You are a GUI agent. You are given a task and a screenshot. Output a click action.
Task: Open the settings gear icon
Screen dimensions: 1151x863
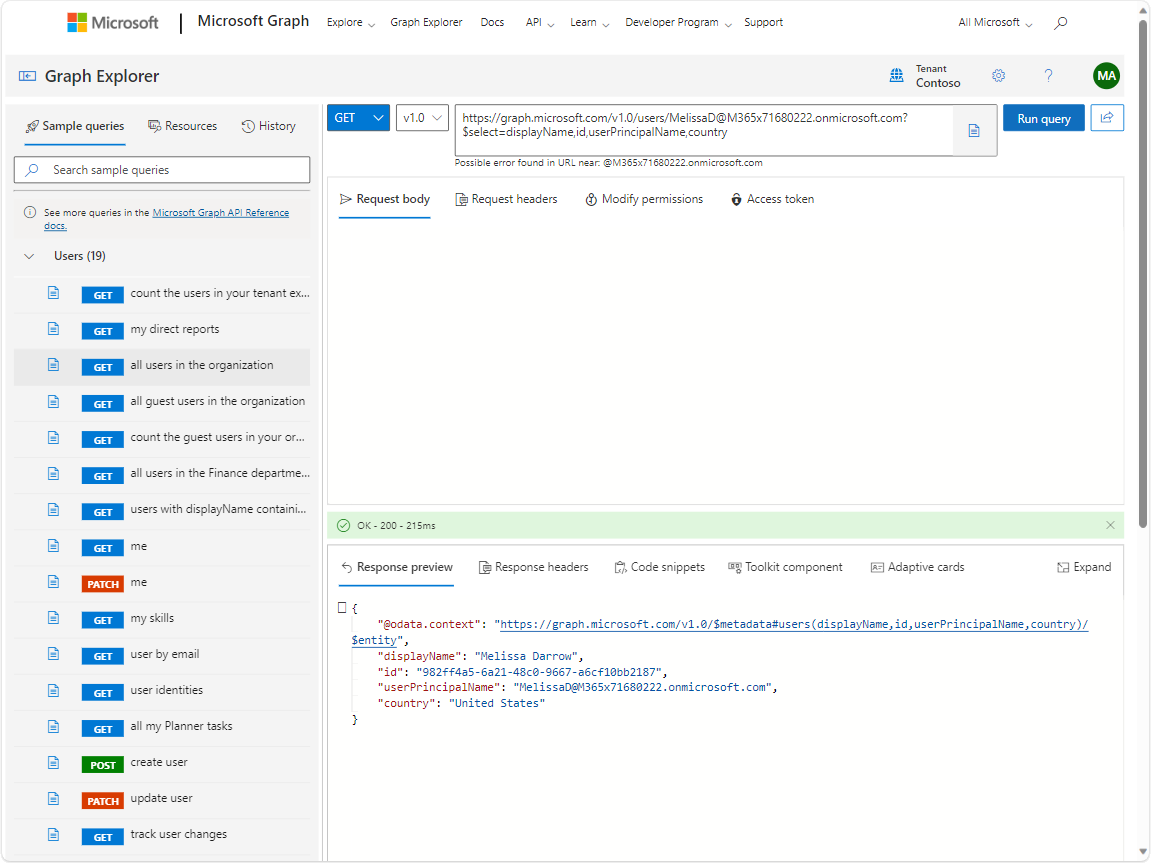998,76
